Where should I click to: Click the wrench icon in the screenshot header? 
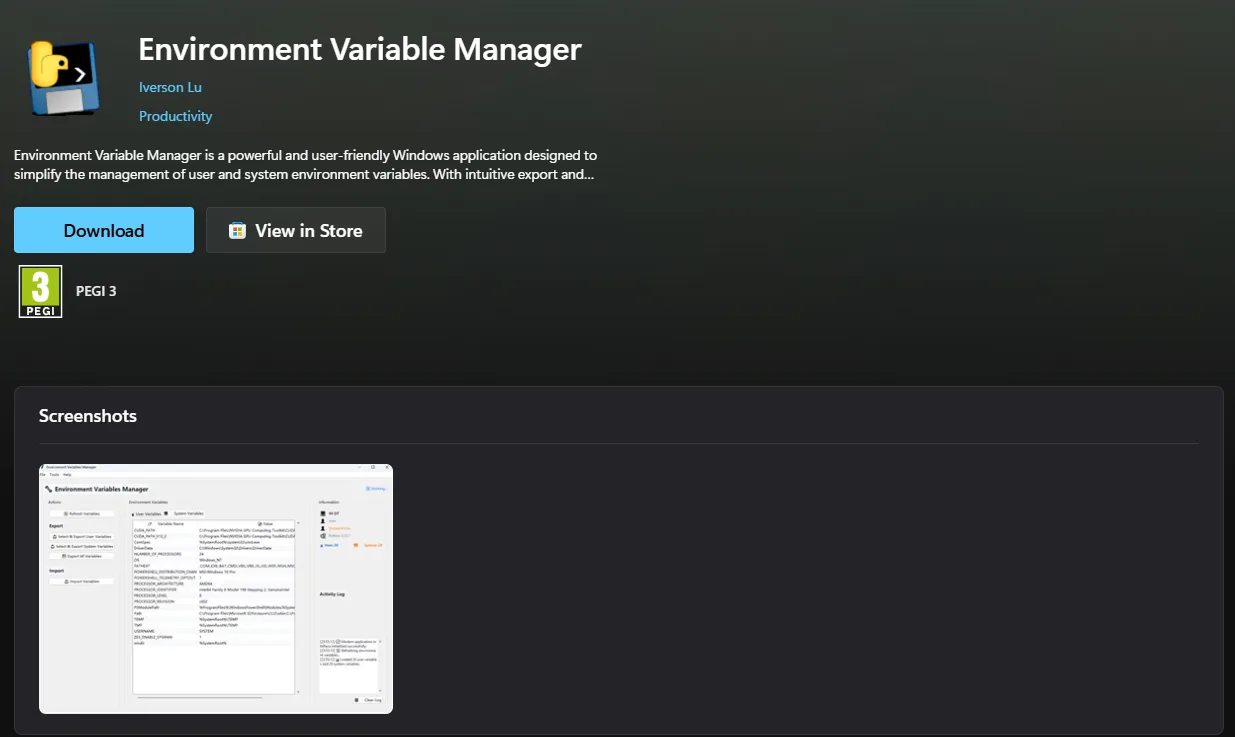click(48, 489)
